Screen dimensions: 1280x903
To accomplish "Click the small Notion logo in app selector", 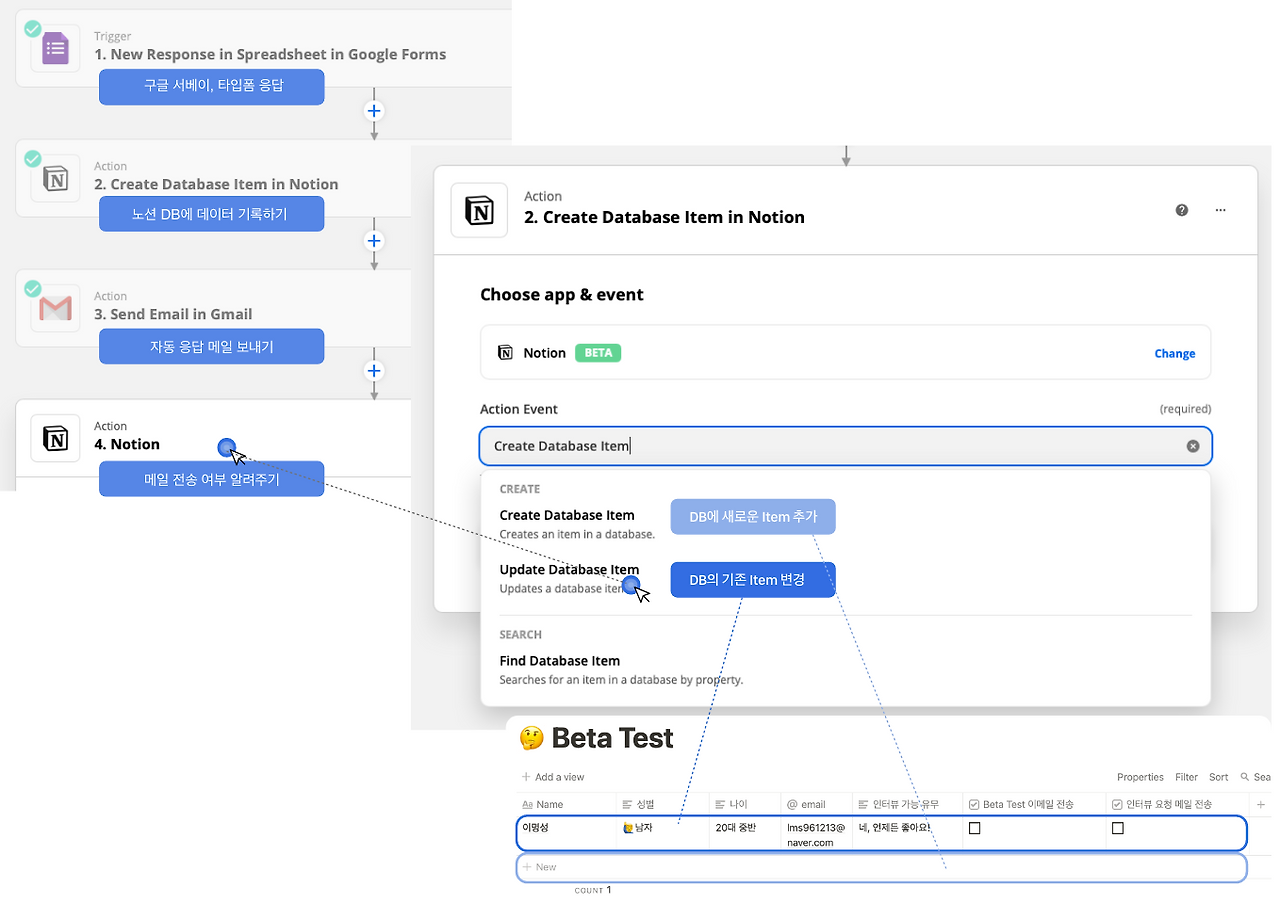I will coord(506,353).
